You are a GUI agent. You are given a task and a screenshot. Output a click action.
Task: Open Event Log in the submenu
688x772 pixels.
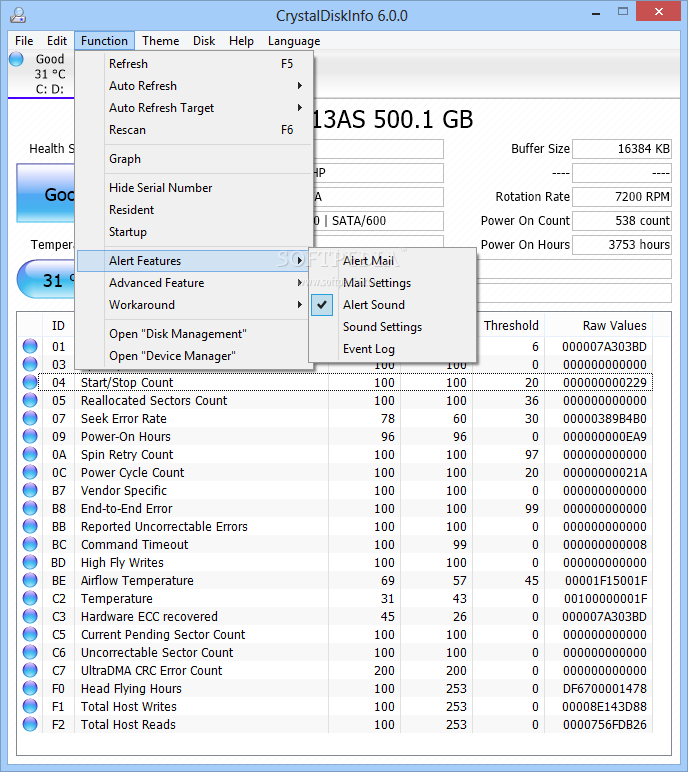393,349
